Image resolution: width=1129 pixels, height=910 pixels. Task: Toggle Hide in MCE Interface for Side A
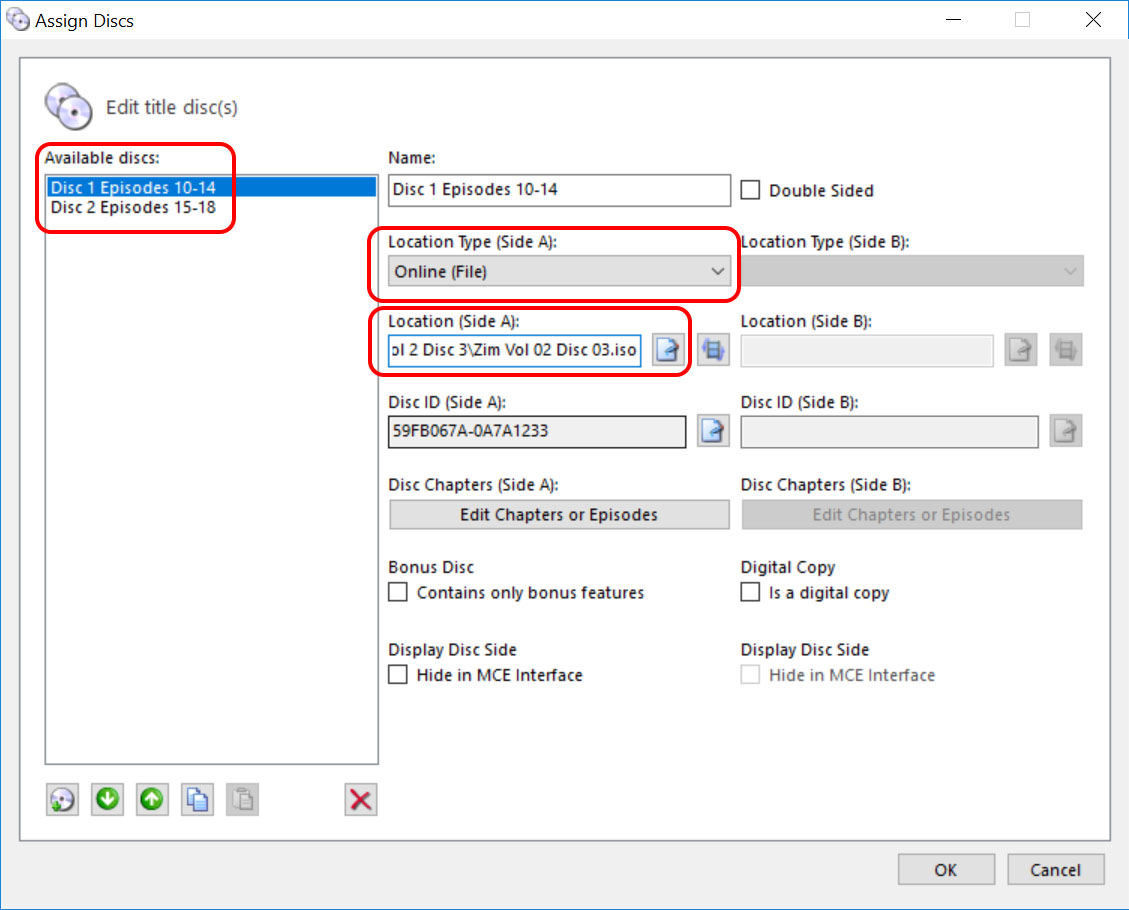(398, 675)
